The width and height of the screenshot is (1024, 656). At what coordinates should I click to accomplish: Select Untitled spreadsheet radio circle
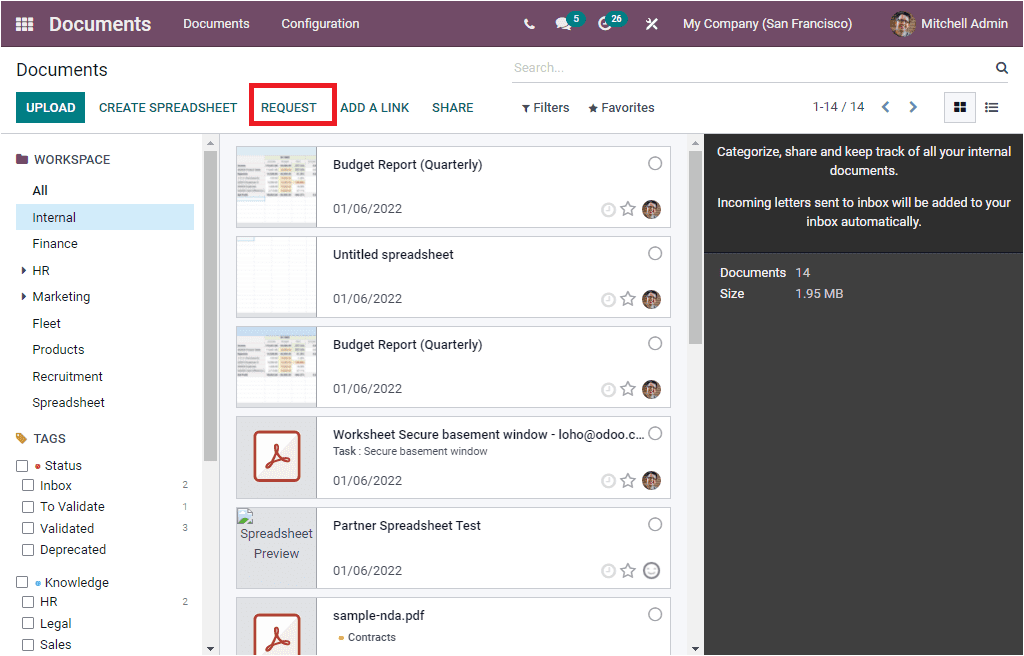[x=654, y=254]
